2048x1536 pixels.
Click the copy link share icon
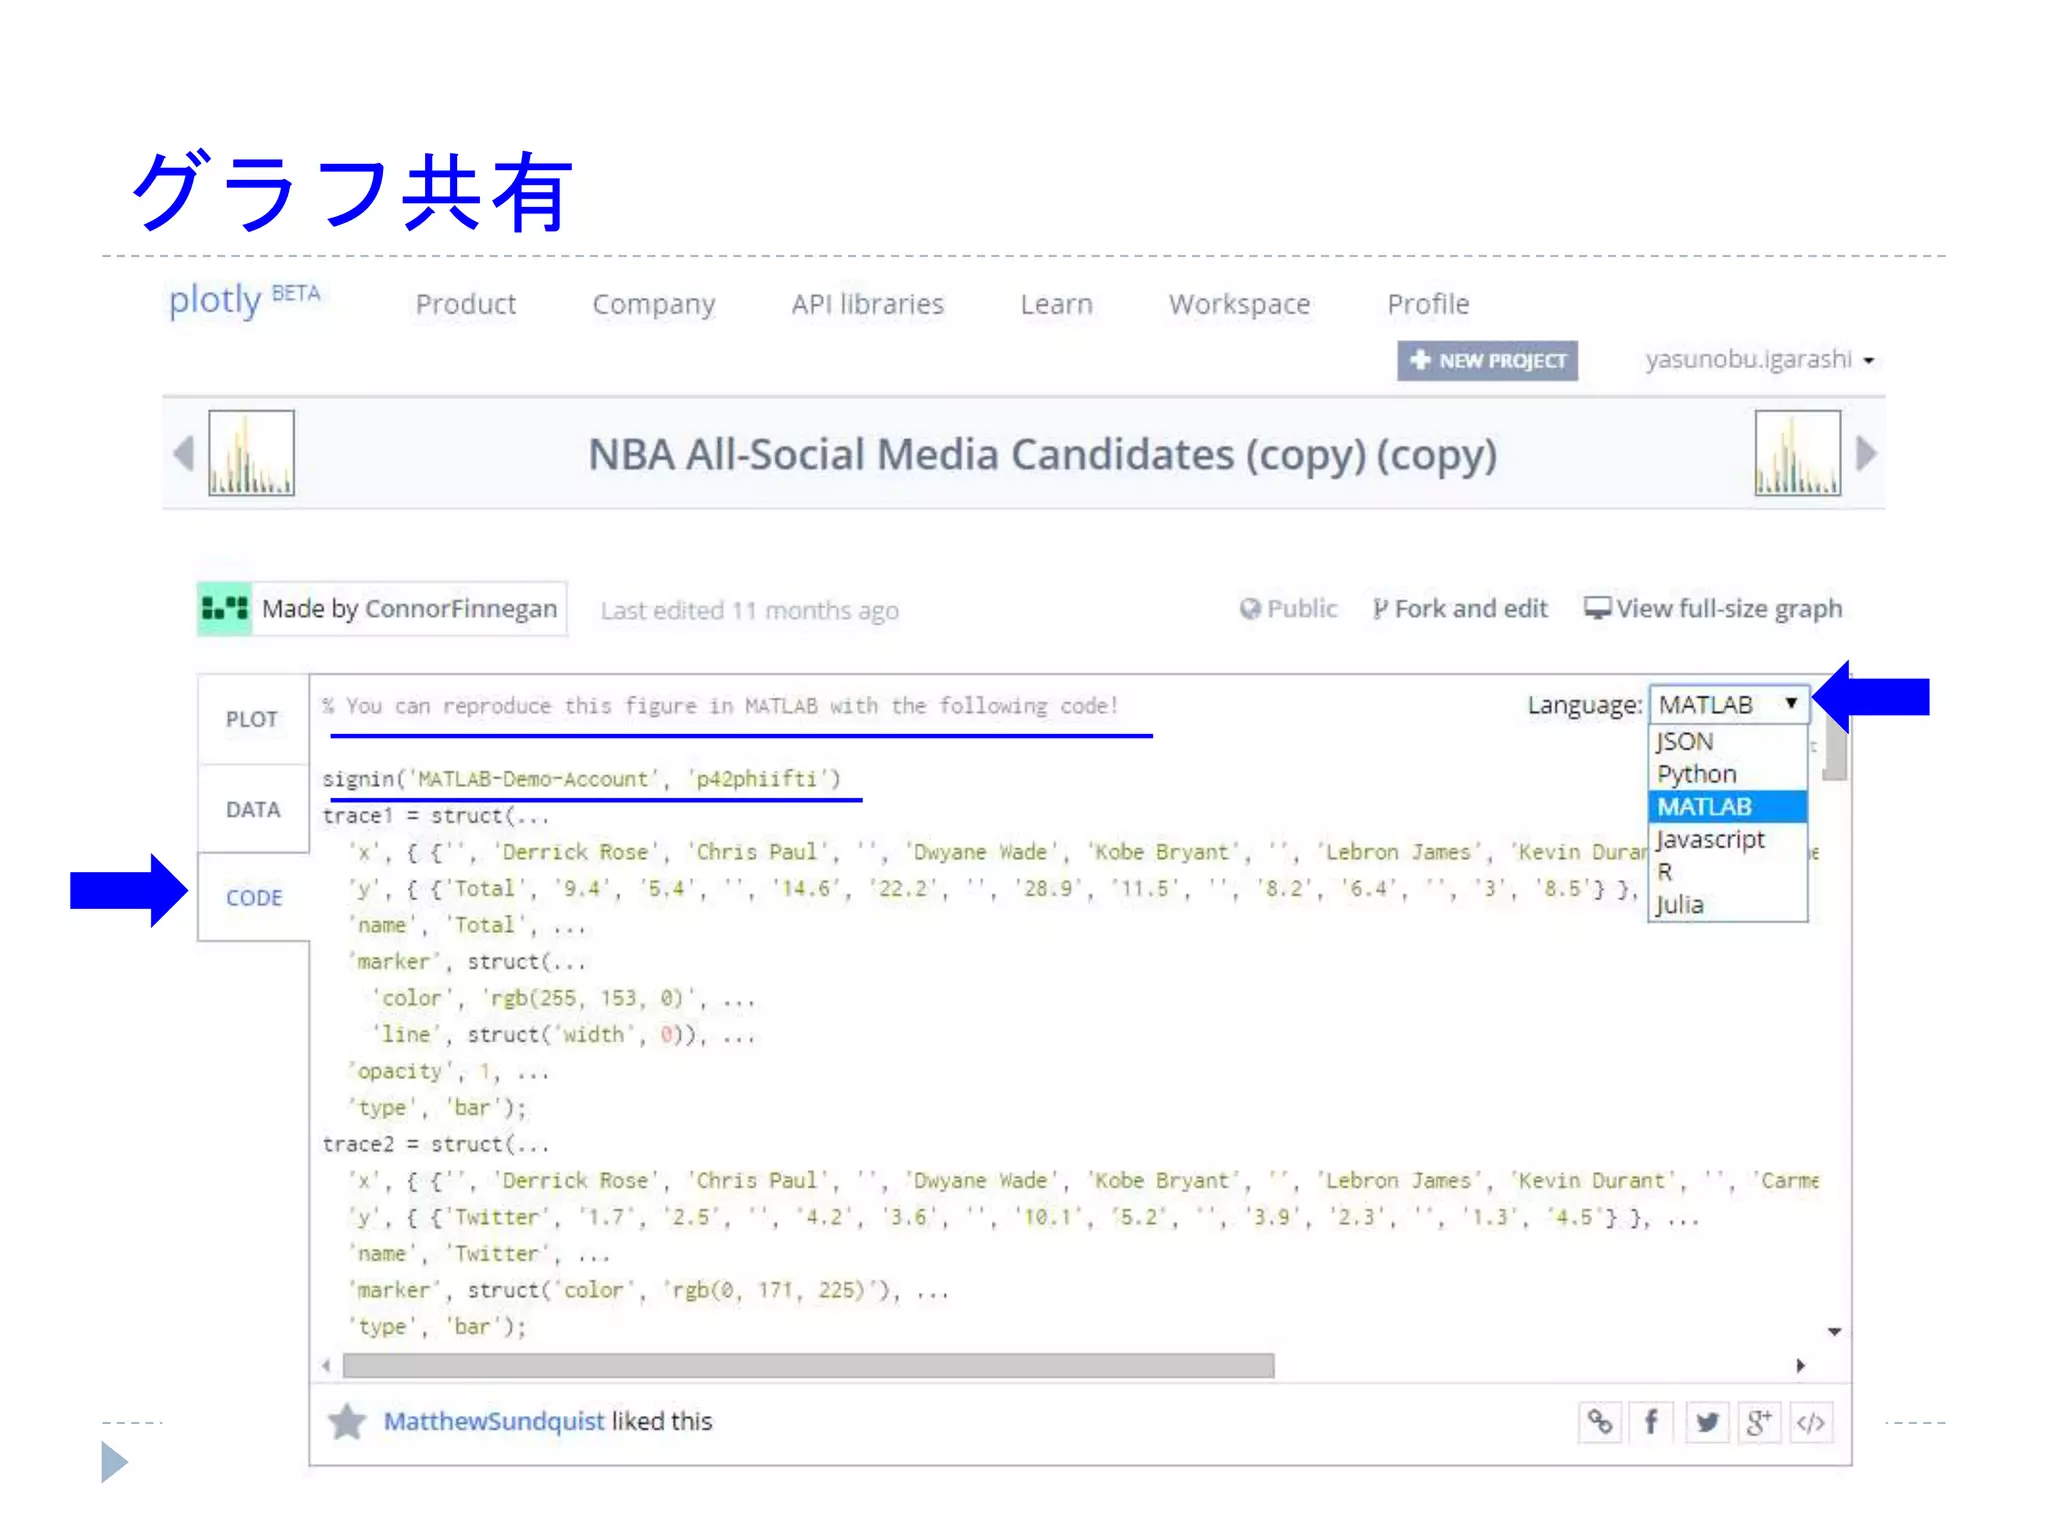(x=1600, y=1422)
